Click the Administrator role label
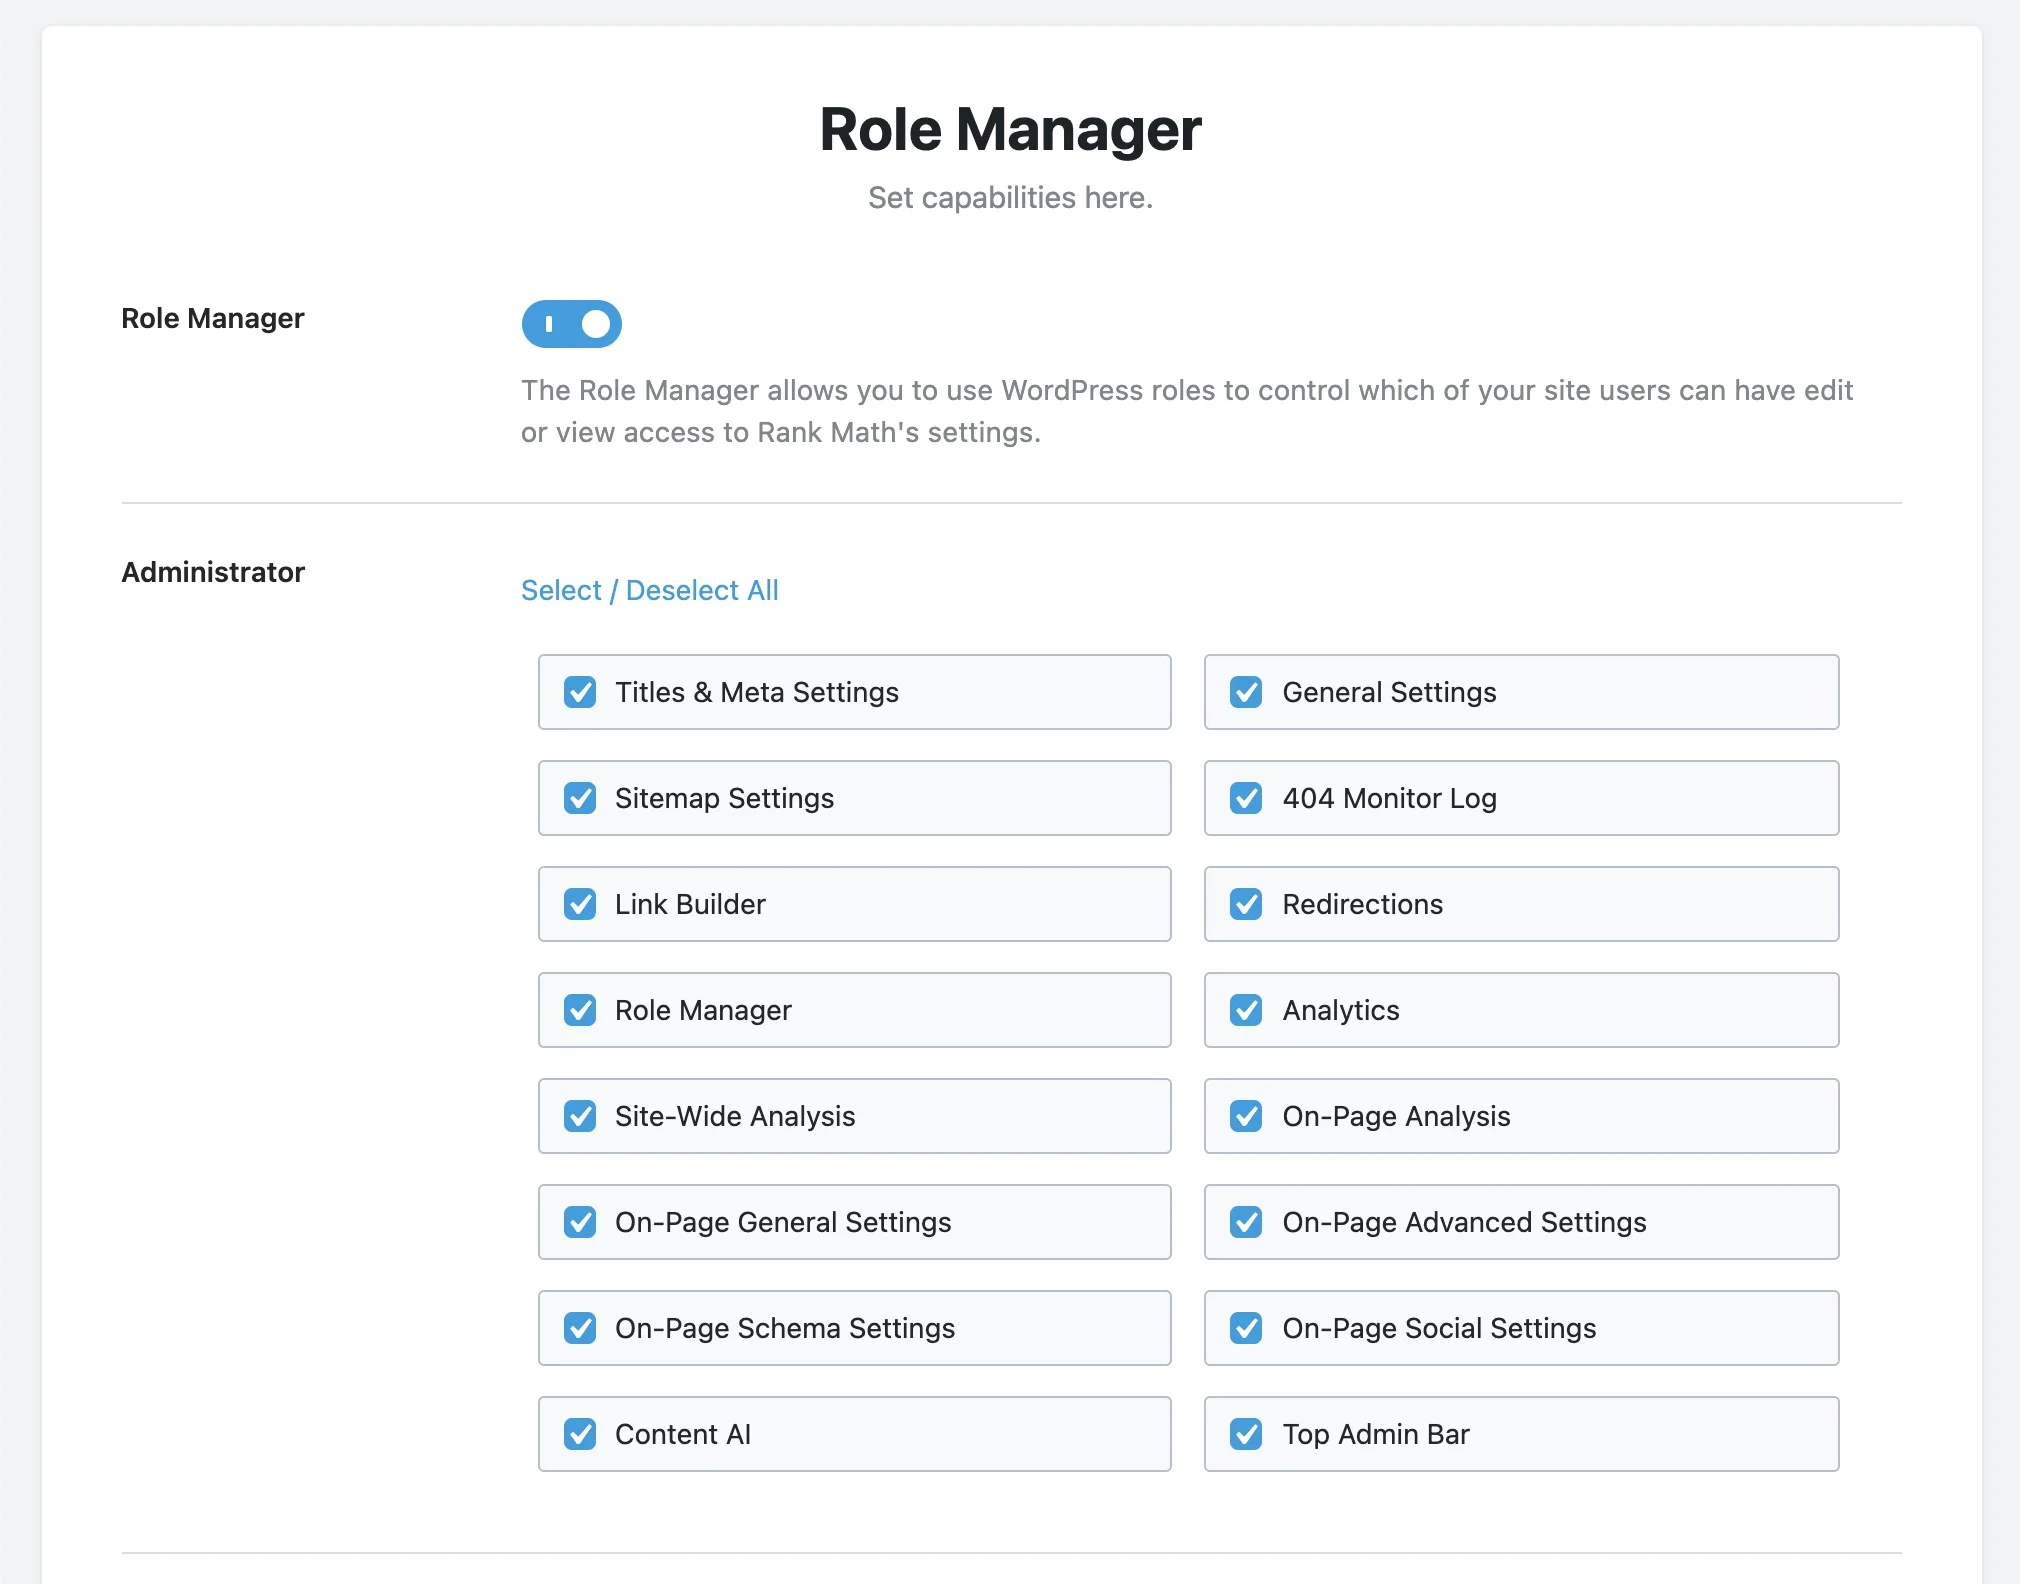 213,572
